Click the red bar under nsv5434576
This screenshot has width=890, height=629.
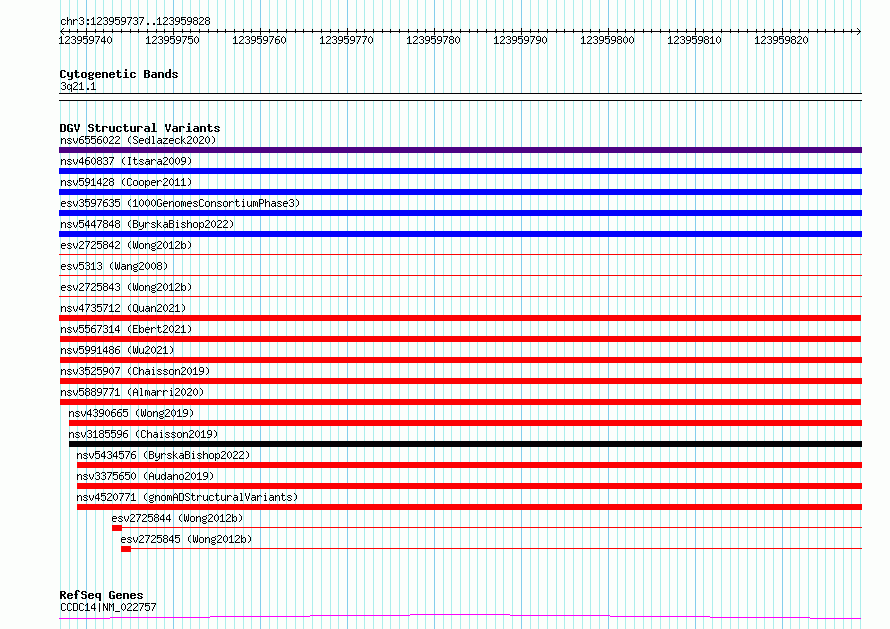[469, 465]
